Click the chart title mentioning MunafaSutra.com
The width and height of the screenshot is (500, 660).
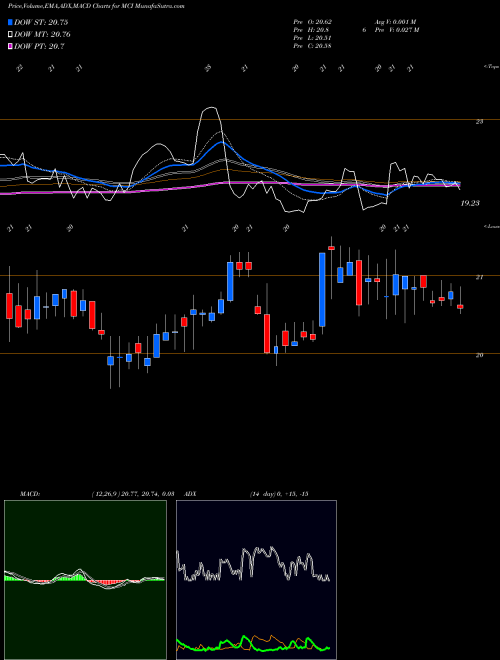96,6
